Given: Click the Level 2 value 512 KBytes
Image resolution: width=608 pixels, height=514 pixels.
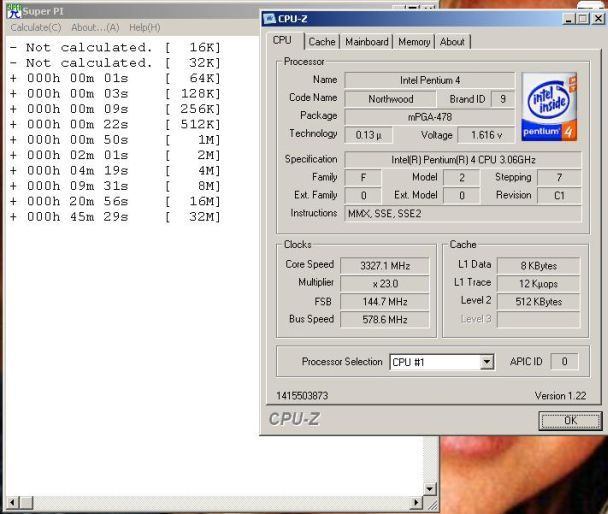Looking at the screenshot, I should click(x=538, y=302).
